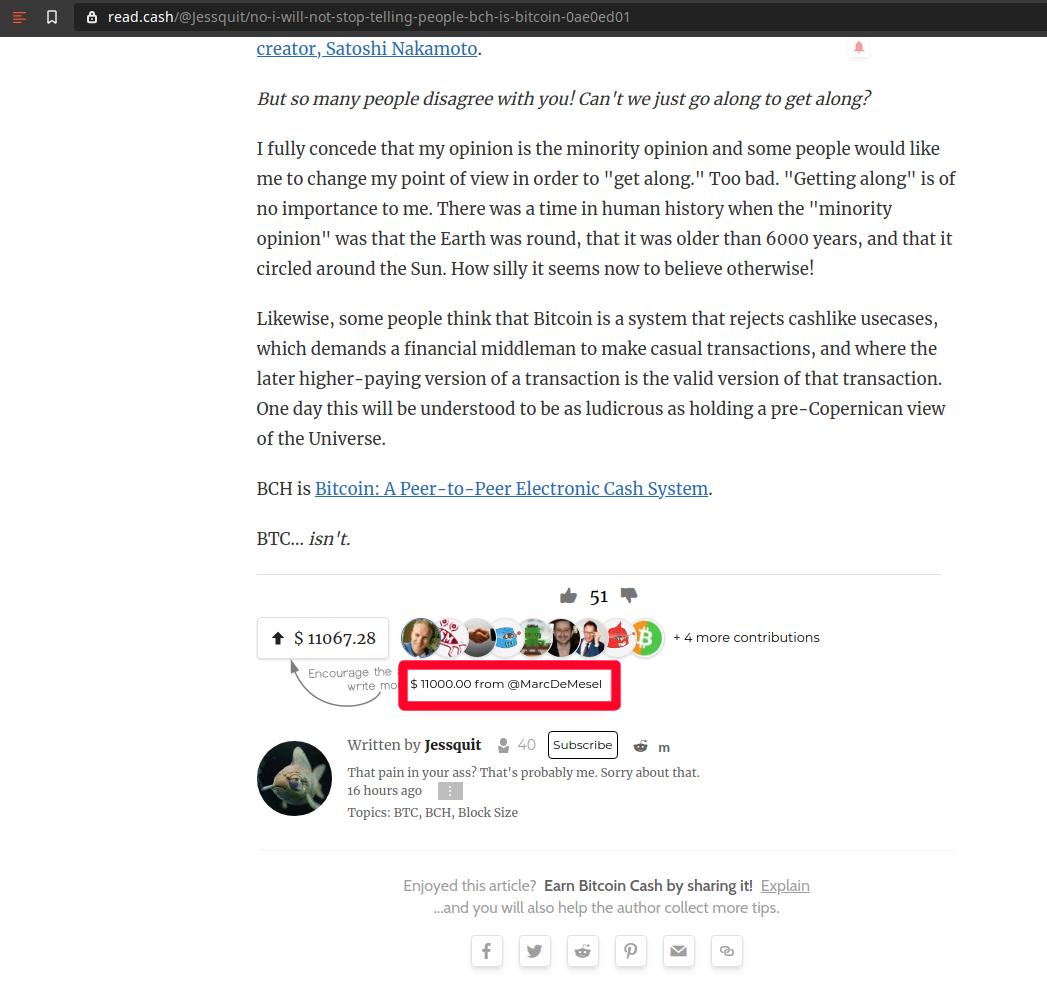The width and height of the screenshot is (1047, 989).
Task: Copy article link with chain icon
Action: tap(727, 951)
